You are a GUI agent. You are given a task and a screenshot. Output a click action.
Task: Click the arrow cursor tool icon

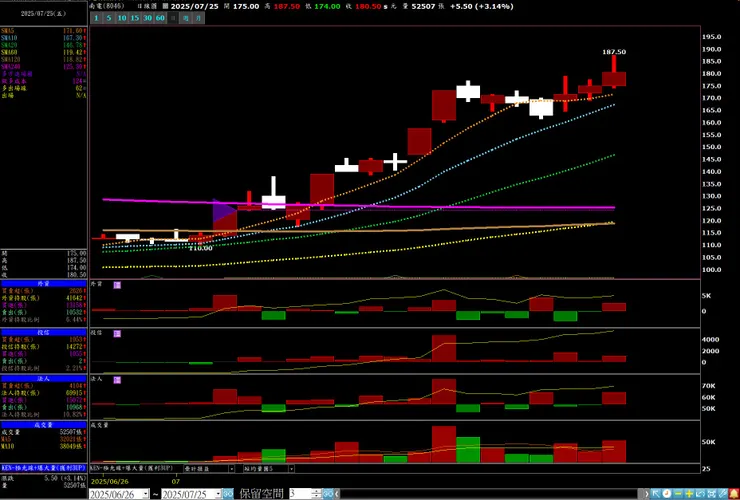[x=656, y=494]
